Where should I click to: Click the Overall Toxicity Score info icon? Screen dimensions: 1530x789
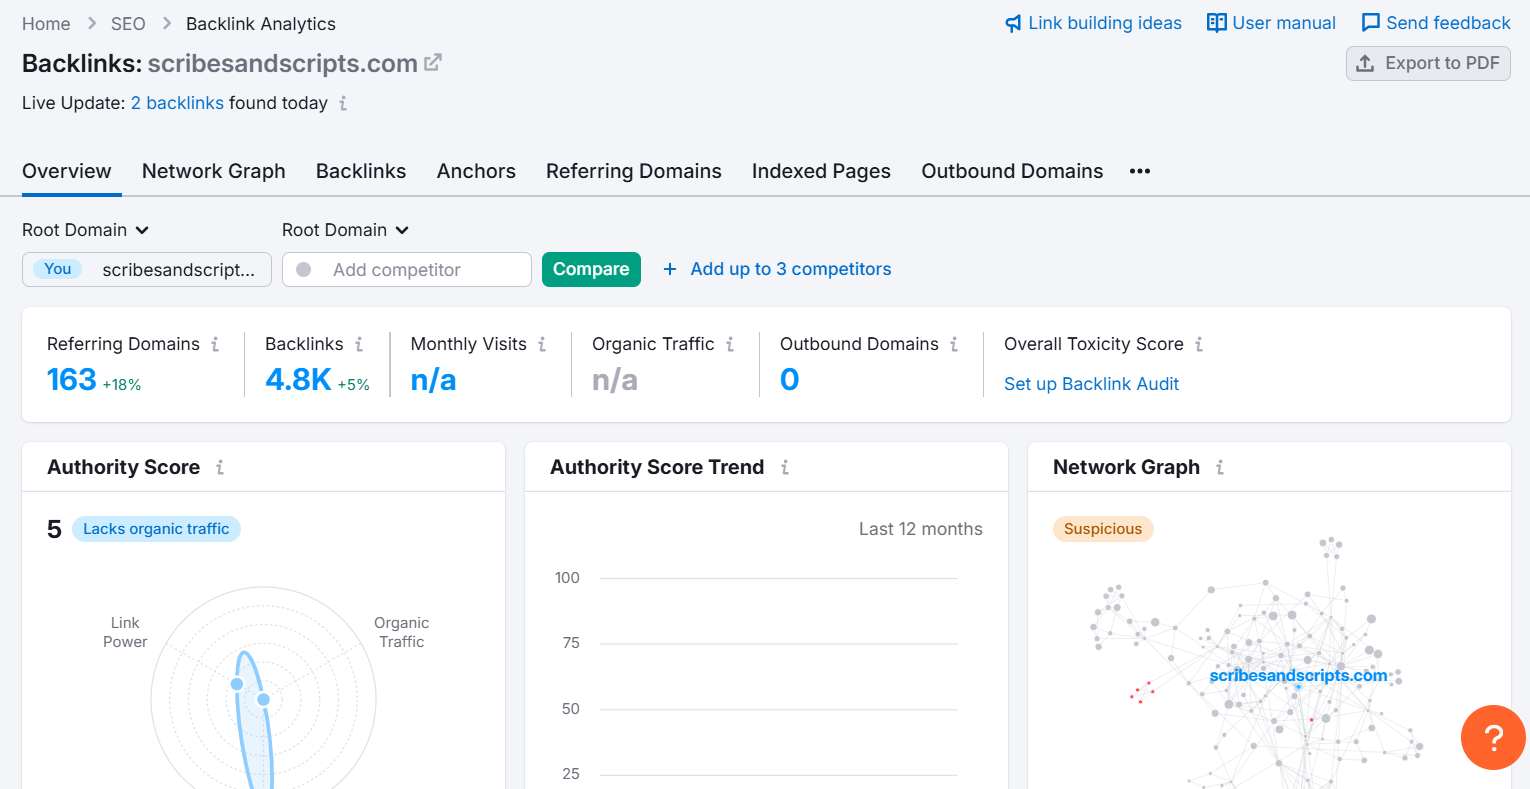click(1199, 344)
